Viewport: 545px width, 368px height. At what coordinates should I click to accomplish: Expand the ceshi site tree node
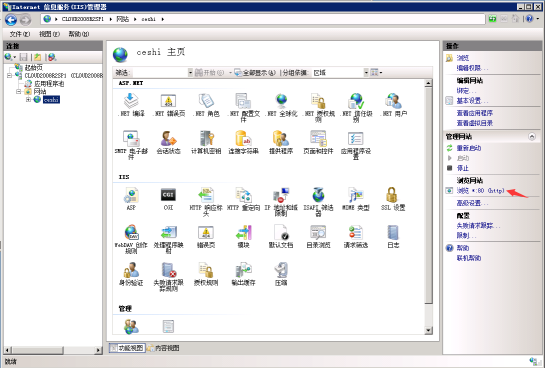(x=29, y=100)
